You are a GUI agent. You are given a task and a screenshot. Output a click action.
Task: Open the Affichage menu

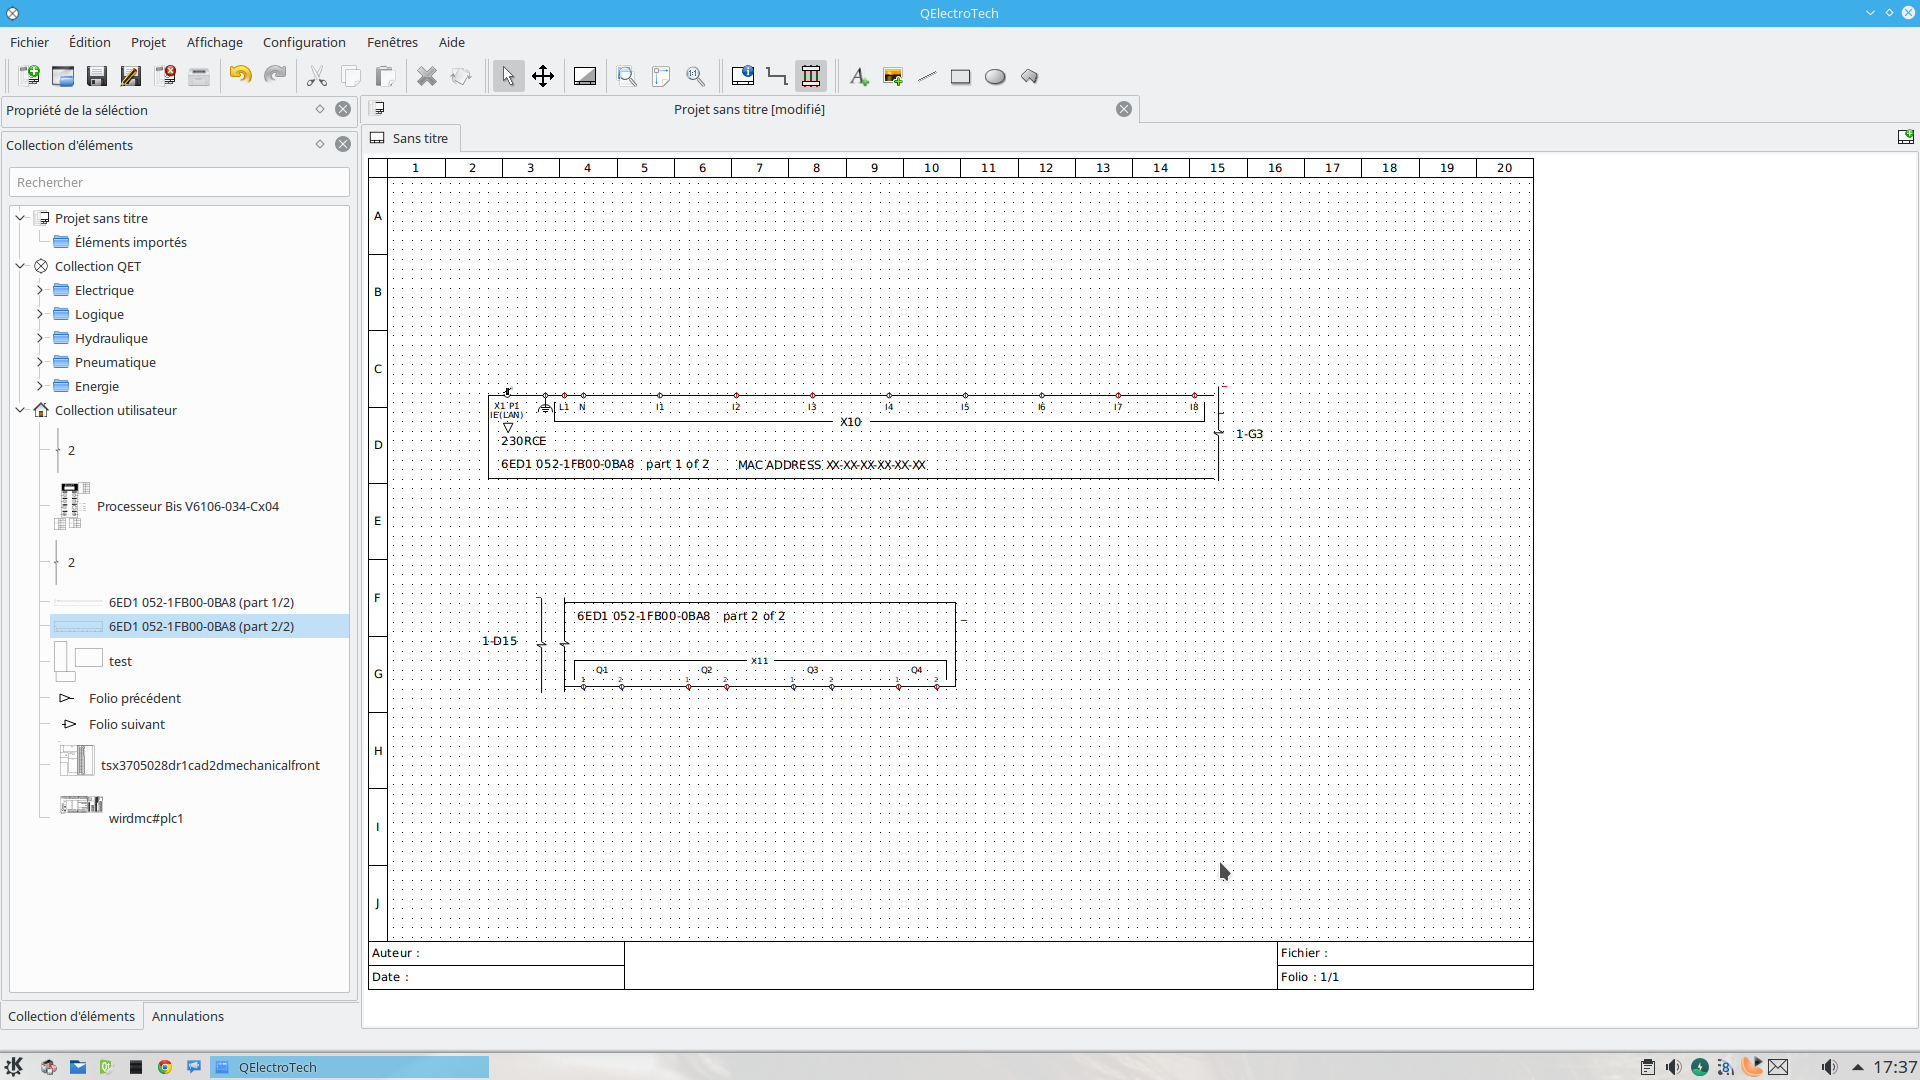pos(214,42)
